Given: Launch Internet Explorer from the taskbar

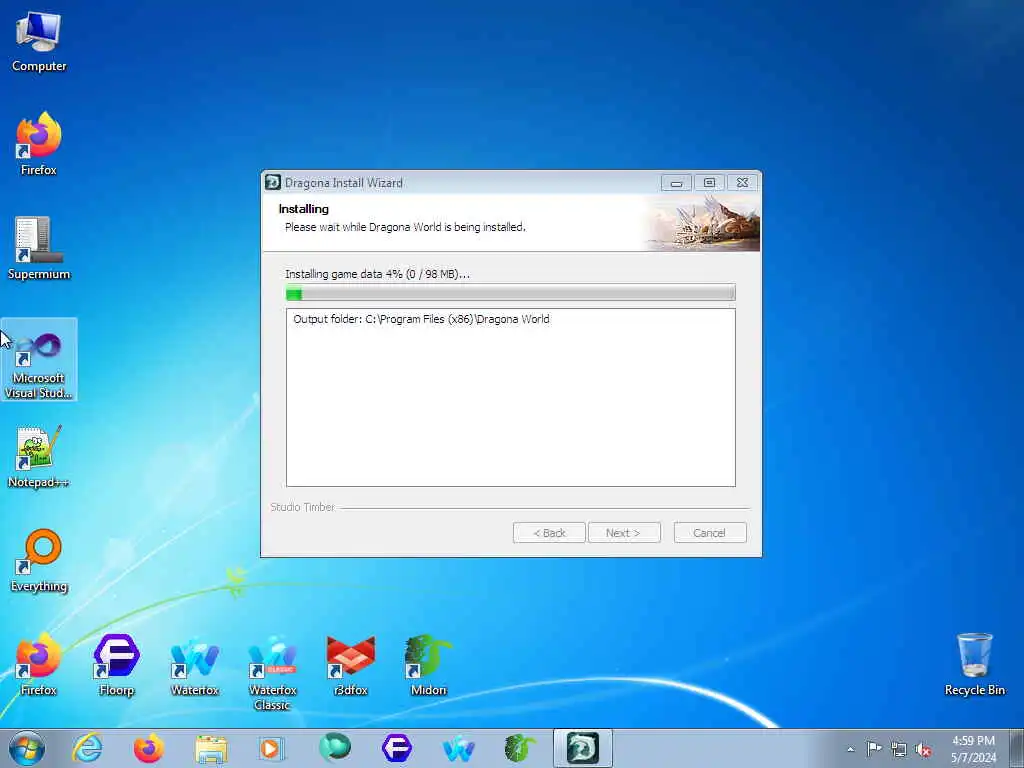Looking at the screenshot, I should point(88,748).
